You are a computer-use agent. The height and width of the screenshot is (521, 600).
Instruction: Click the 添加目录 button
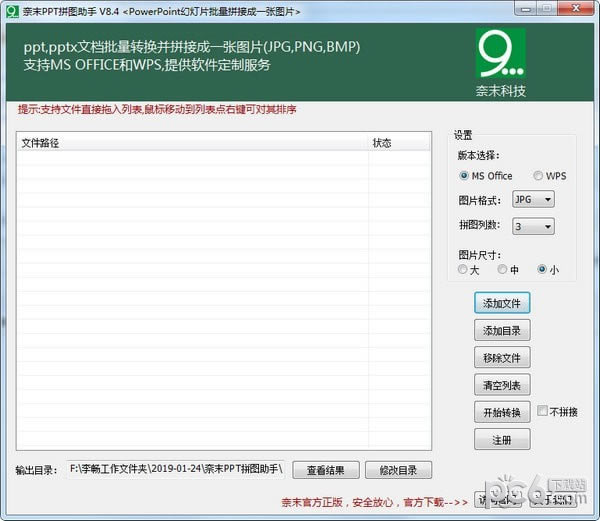click(x=502, y=331)
